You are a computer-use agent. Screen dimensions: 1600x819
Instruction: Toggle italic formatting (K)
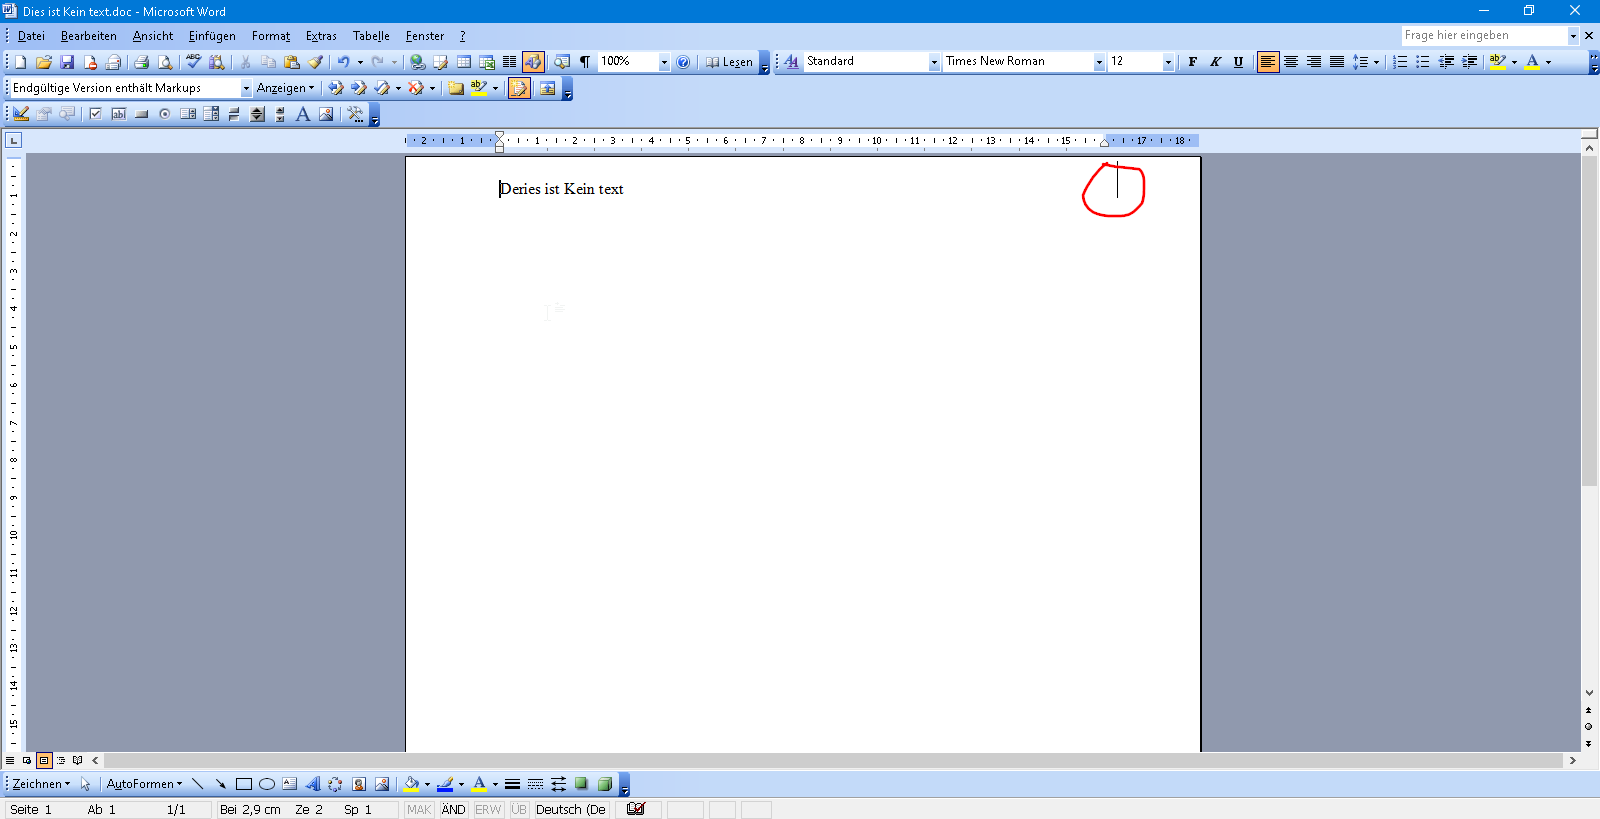tap(1215, 62)
